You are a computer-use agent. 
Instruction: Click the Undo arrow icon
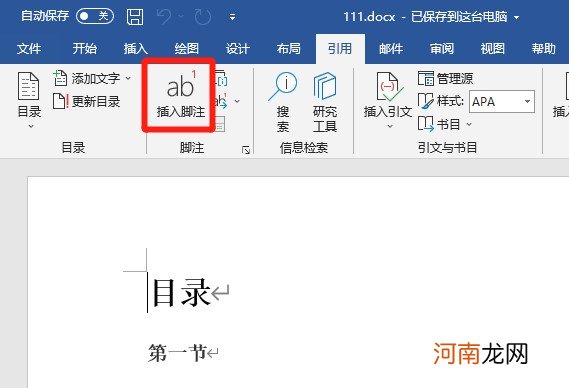coord(164,17)
